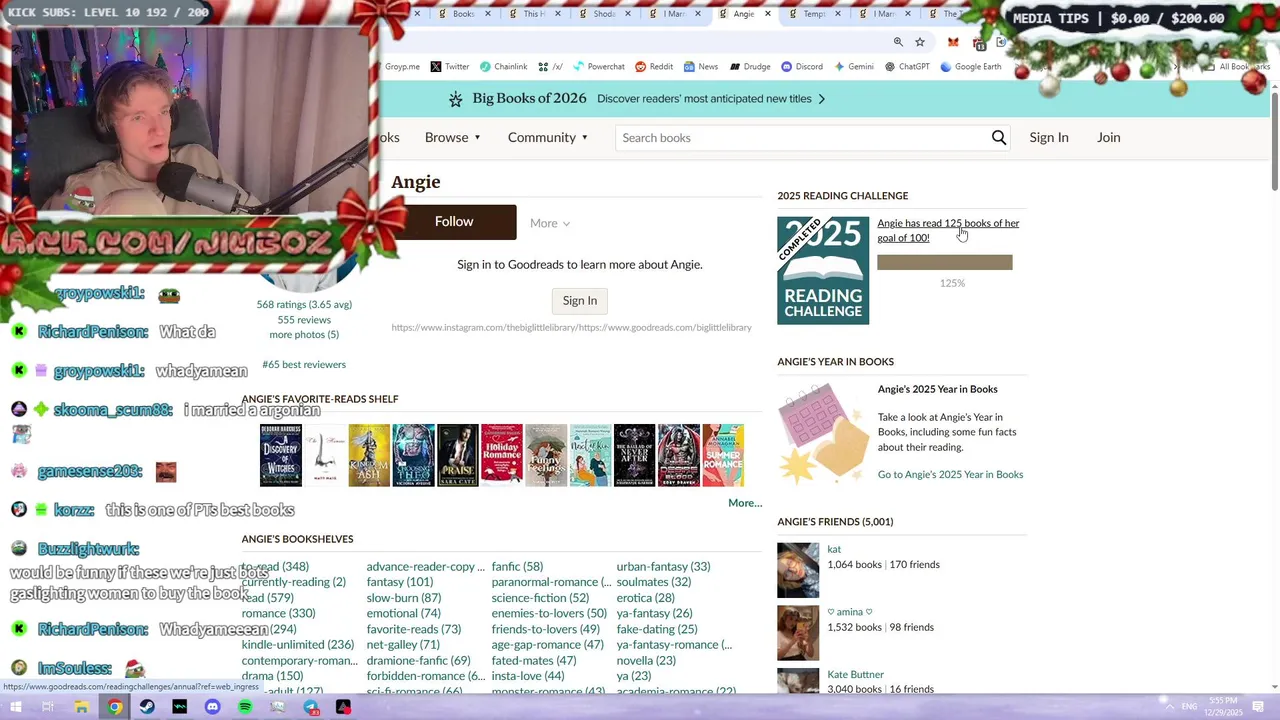The height and width of the screenshot is (720, 1280).
Task: Open the Funny Feelings book cover
Action: point(546,455)
